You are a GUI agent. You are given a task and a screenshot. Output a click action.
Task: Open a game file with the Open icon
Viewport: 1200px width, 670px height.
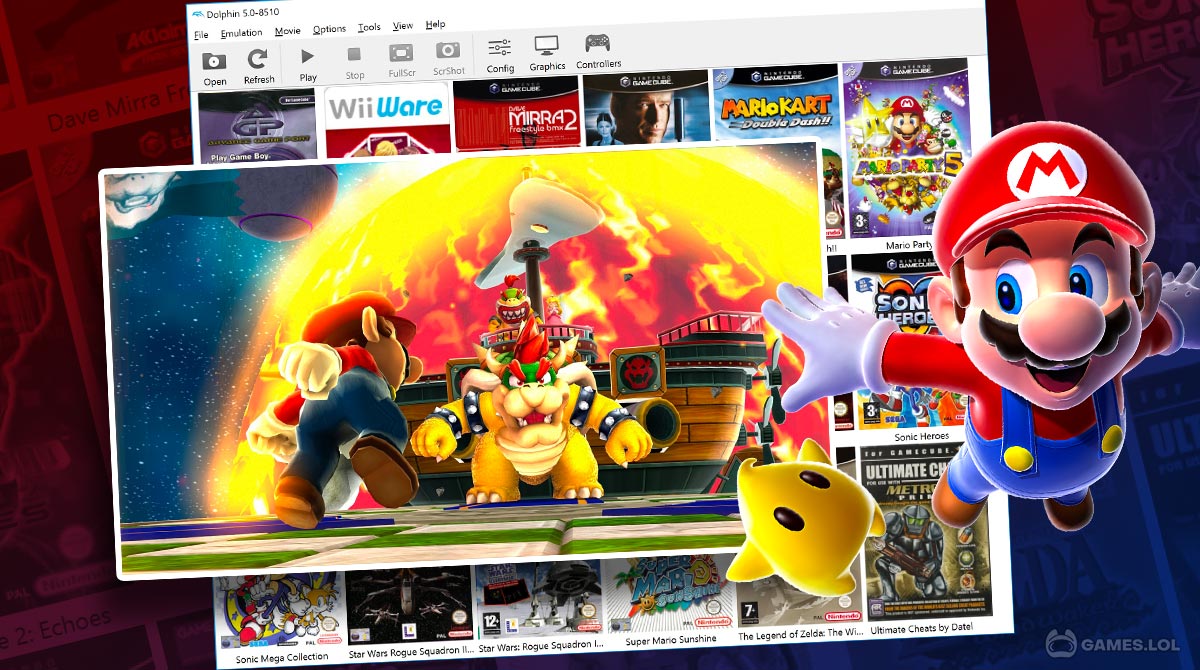pos(214,66)
